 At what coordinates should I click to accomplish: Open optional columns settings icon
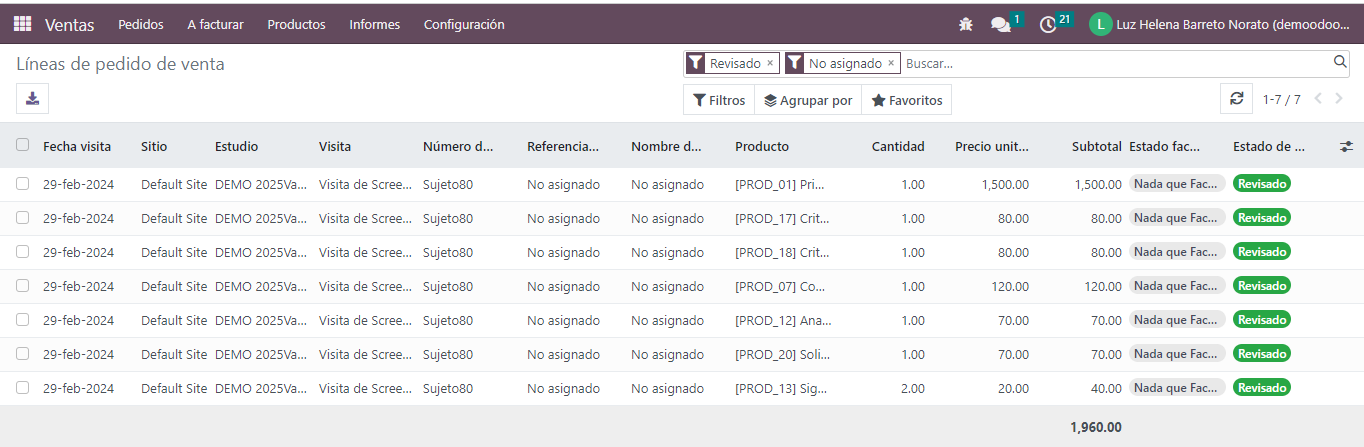point(1346,146)
